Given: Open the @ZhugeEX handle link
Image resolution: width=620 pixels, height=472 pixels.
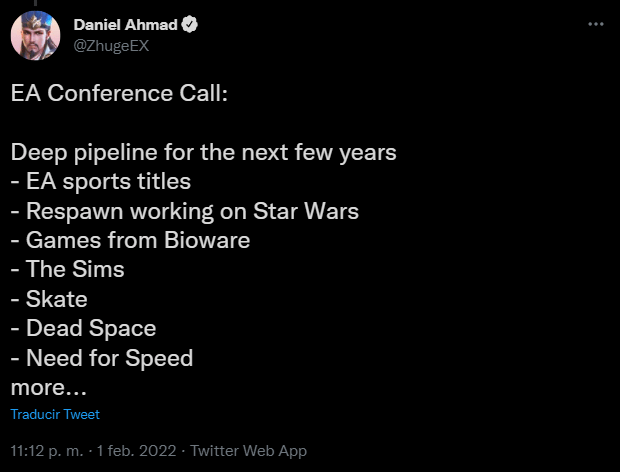Looking at the screenshot, I should pos(112,46).
